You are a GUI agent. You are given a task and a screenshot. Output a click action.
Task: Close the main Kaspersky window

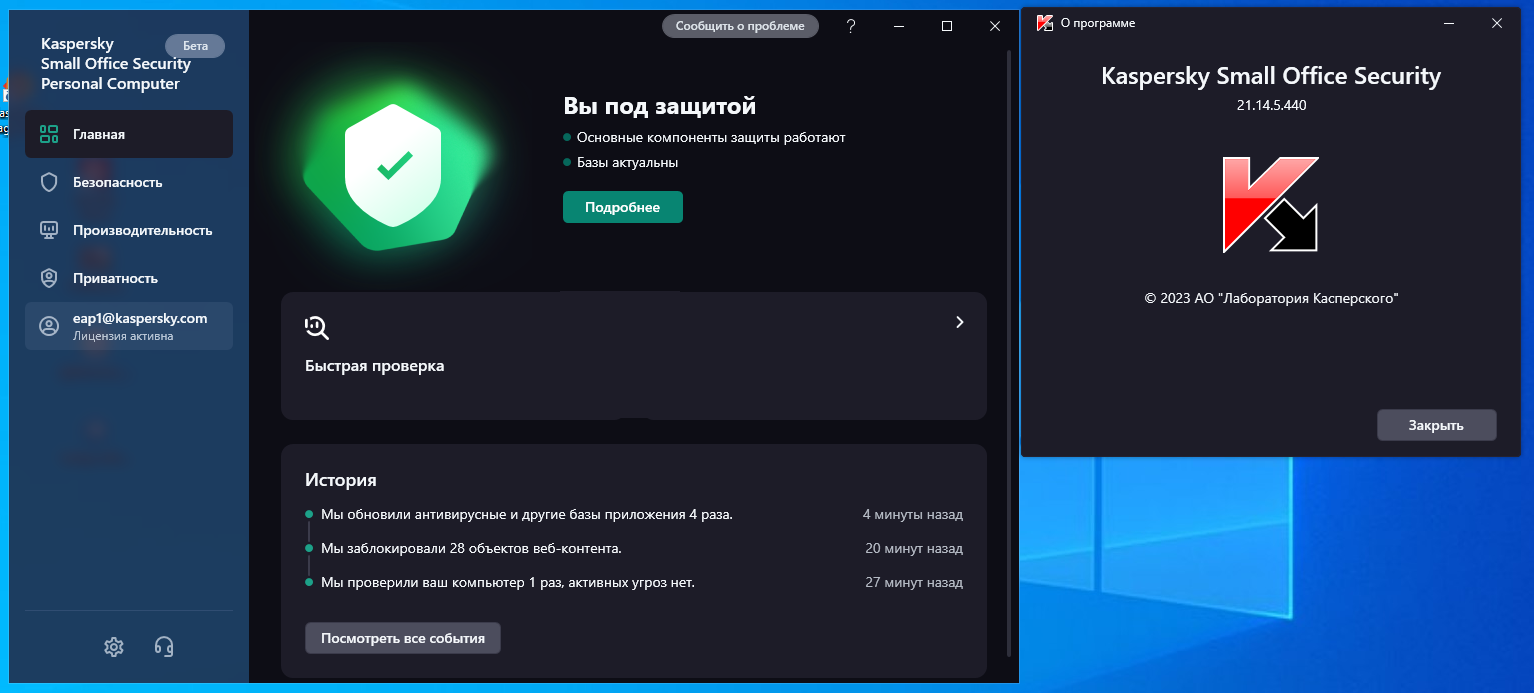[995, 26]
